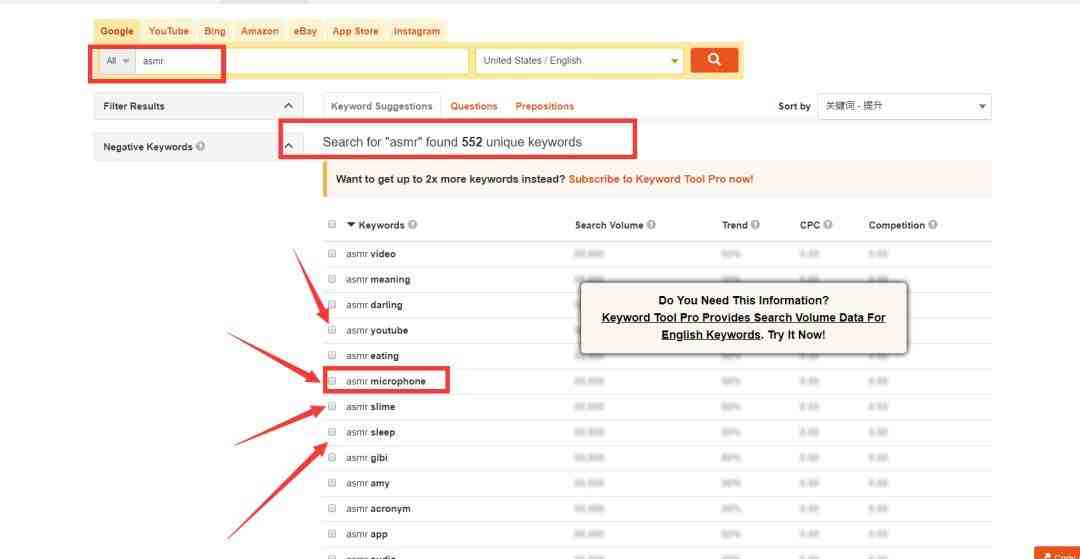
Task: Check the box for asmr gibi
Action: 332,457
